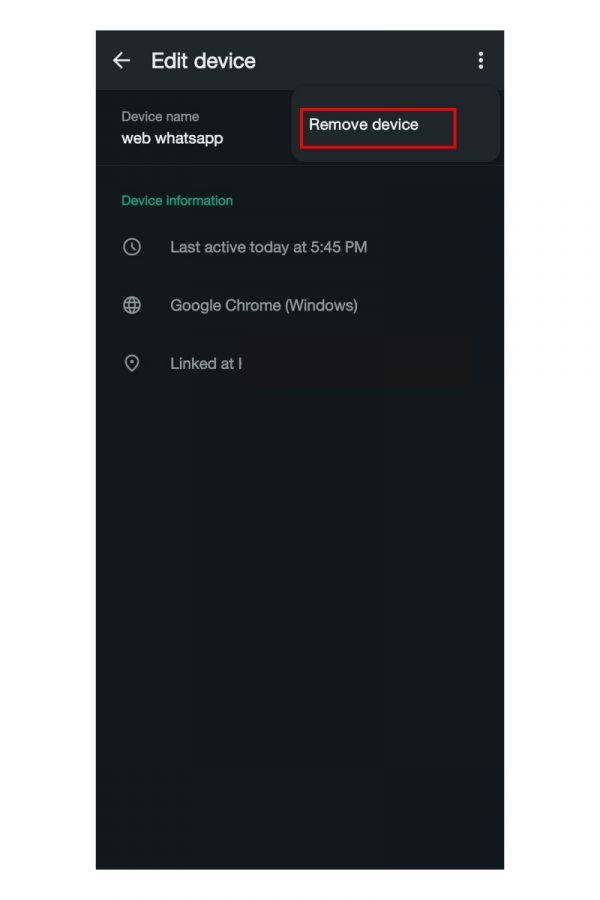This screenshot has width=600, height=900.
Task: Select the Last active today at 5:45 PM row
Action: point(300,247)
